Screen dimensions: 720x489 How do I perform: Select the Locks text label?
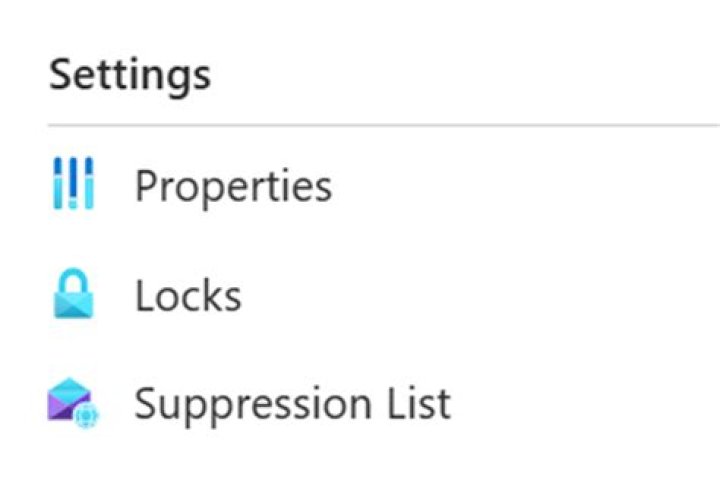coord(188,296)
